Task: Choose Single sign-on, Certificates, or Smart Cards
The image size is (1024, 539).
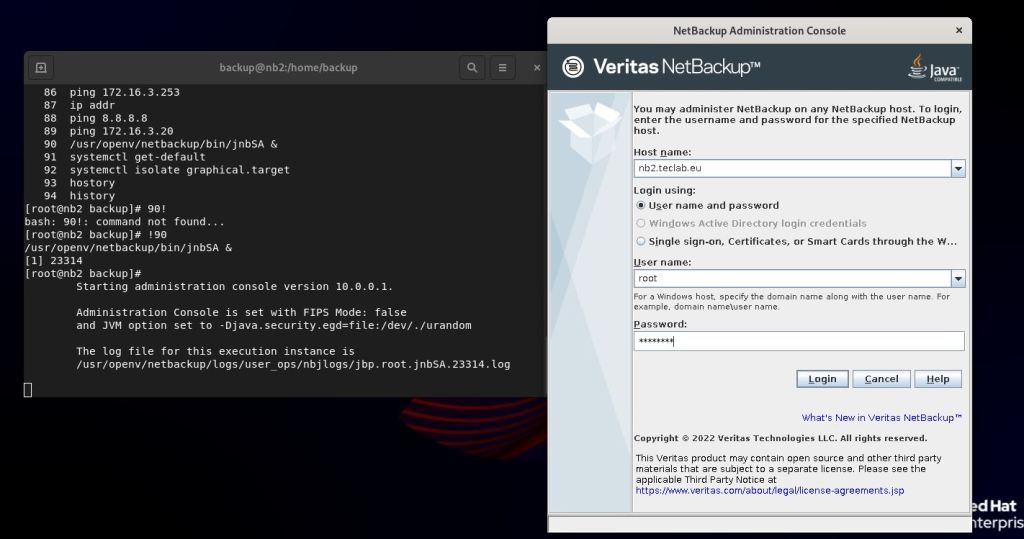Action: (641, 241)
